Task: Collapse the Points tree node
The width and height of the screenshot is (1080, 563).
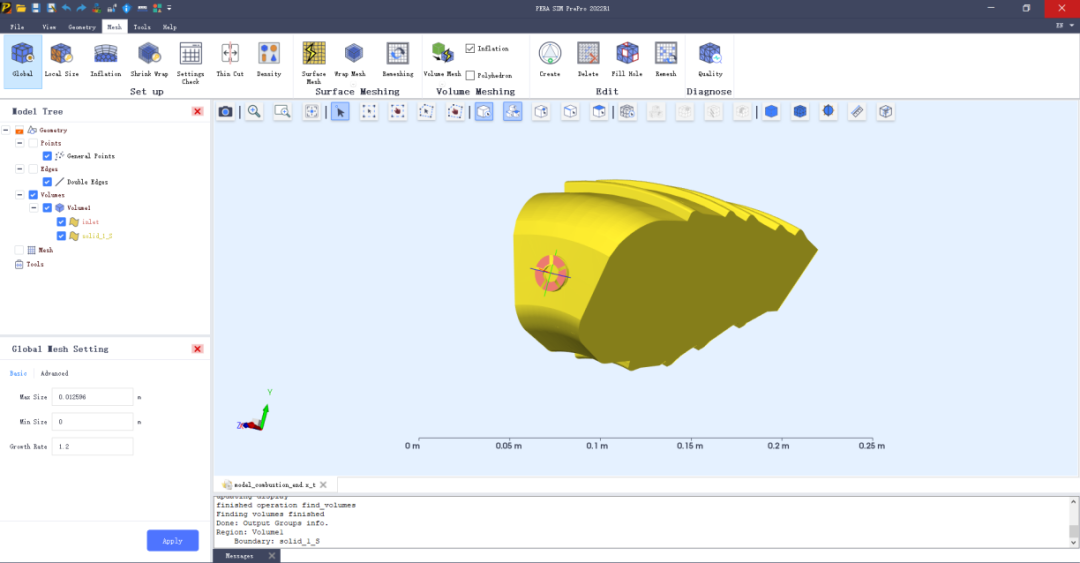Action: click(x=19, y=143)
